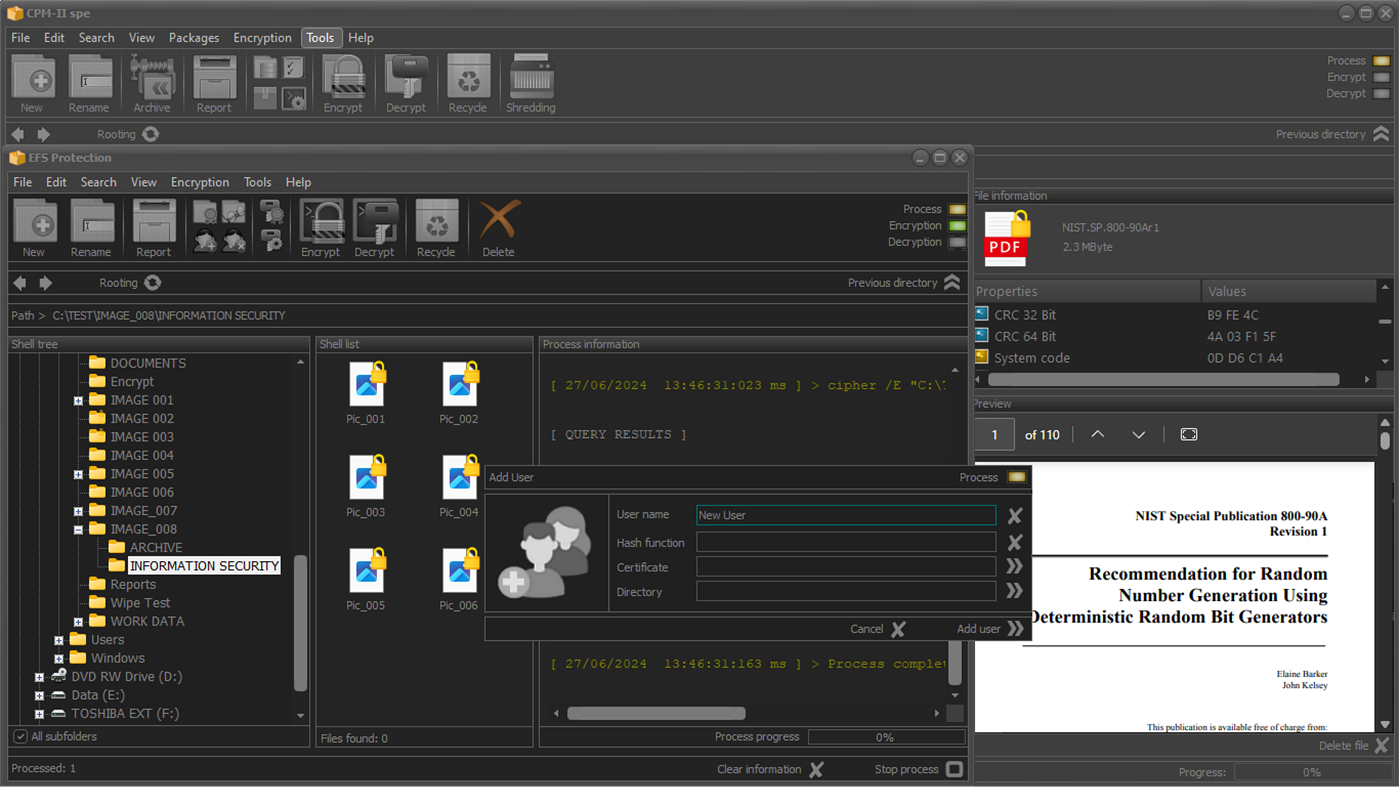This screenshot has width=1399, height=787.
Task: Click Previous directory in EFS Protection
Action: pyautogui.click(x=904, y=283)
